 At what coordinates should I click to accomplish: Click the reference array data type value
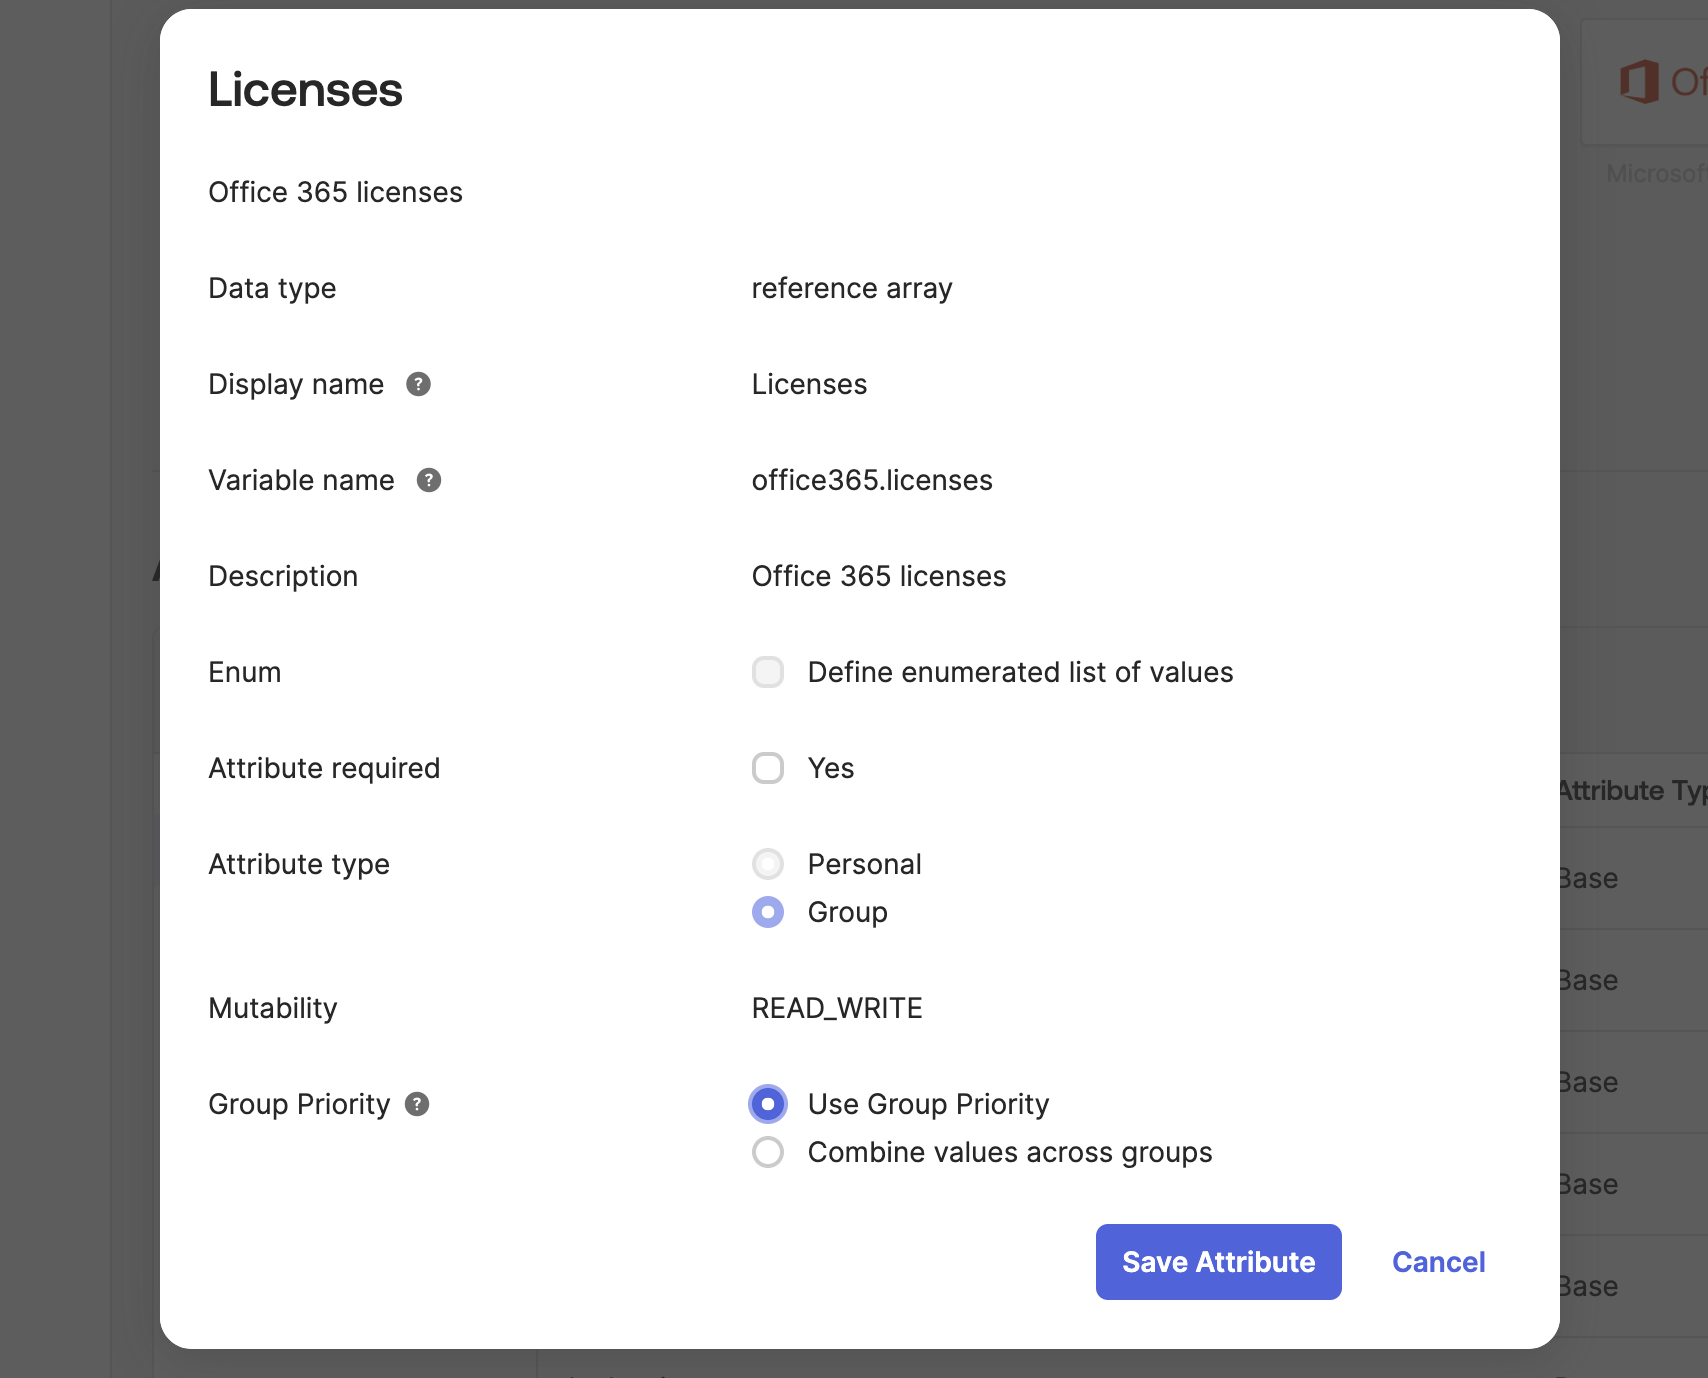pyautogui.click(x=852, y=288)
